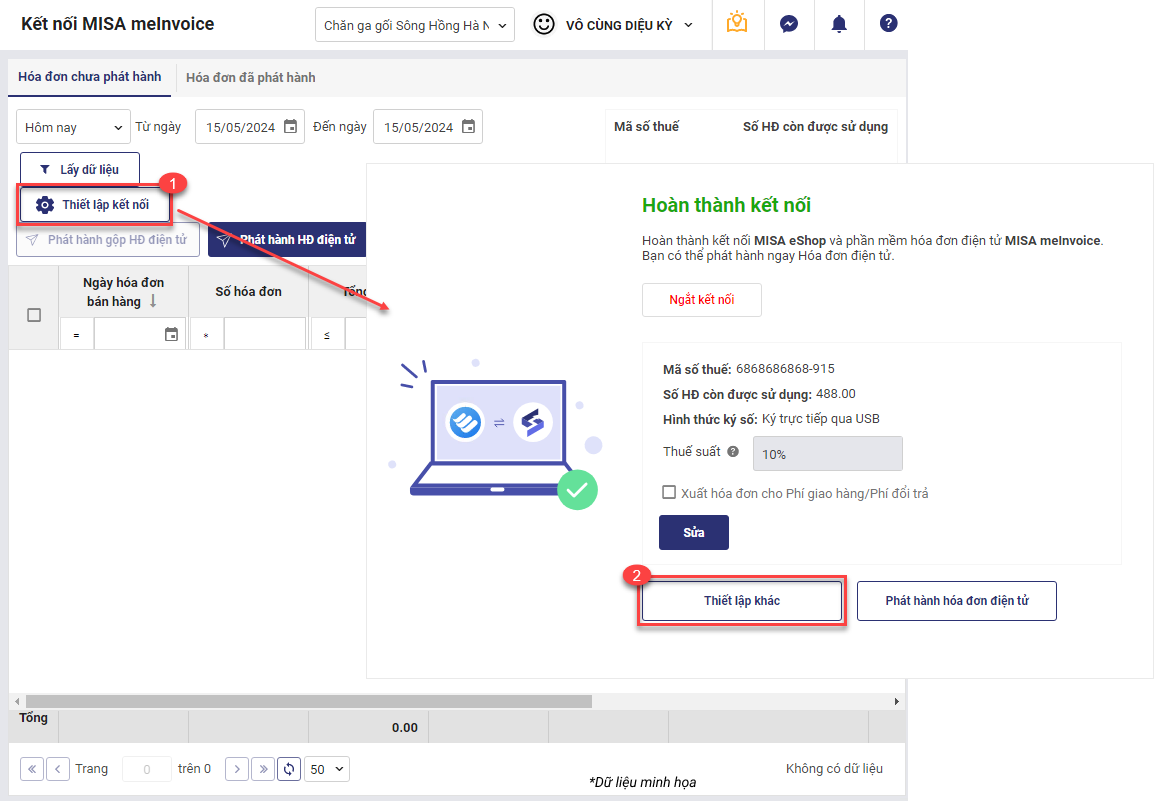Screen dimensions: 1154x801
Task: Open Thiết lập kết nối settings
Action: [x=94, y=205]
